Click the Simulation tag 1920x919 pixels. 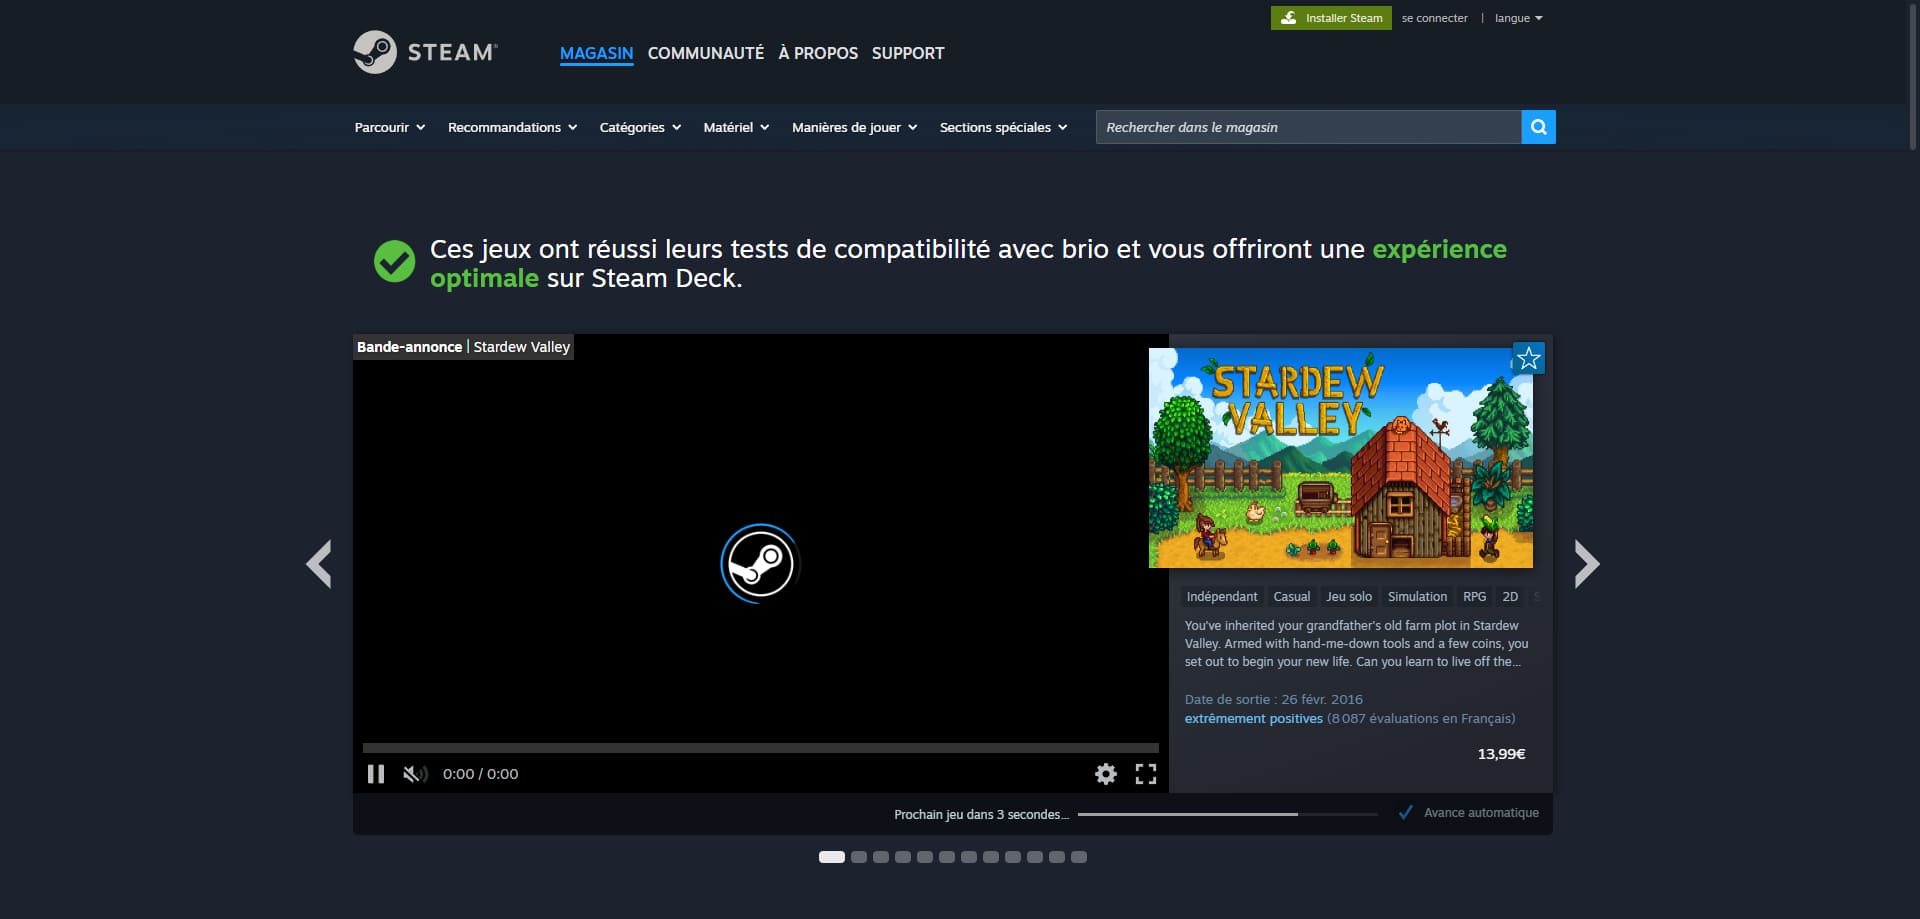click(1417, 596)
